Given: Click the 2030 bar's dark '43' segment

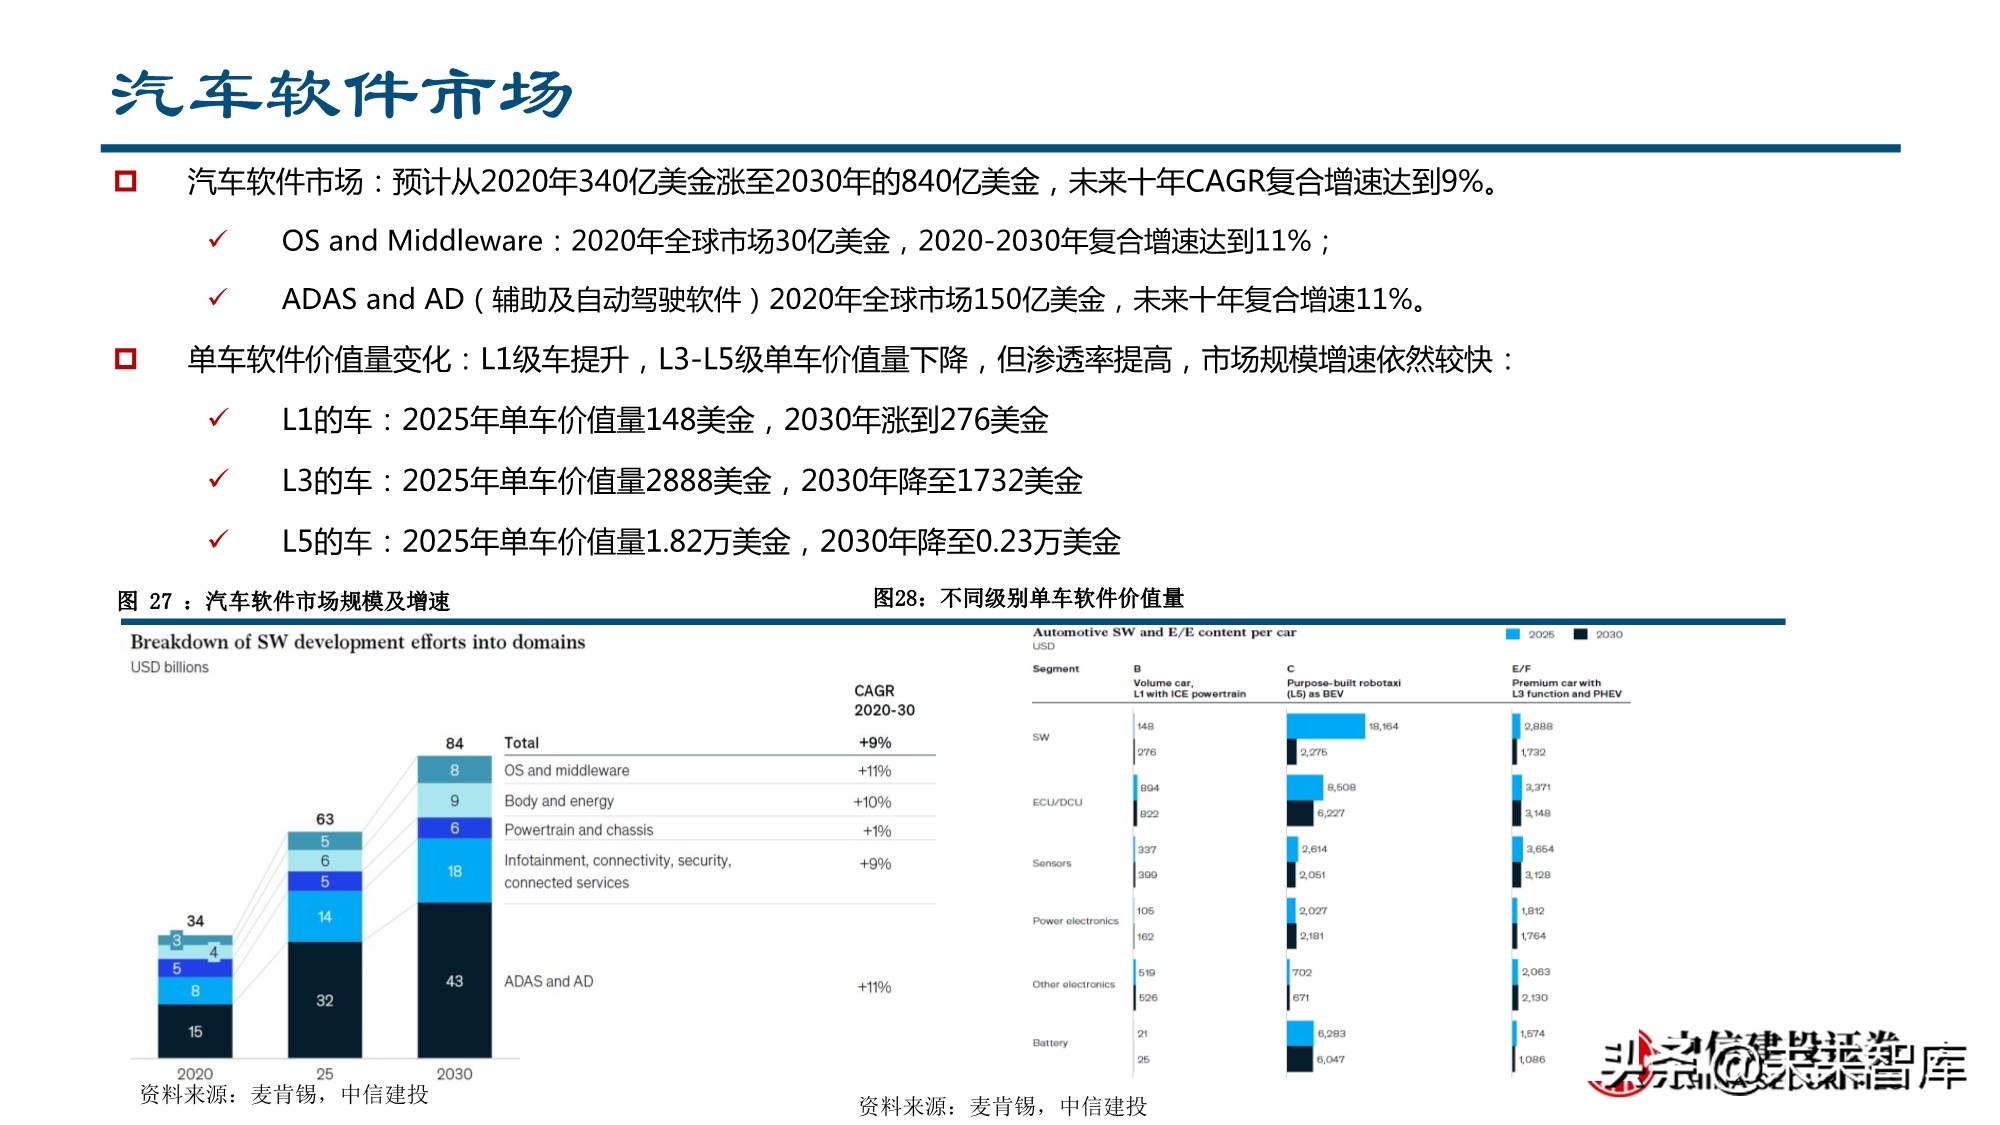Looking at the screenshot, I should (454, 980).
